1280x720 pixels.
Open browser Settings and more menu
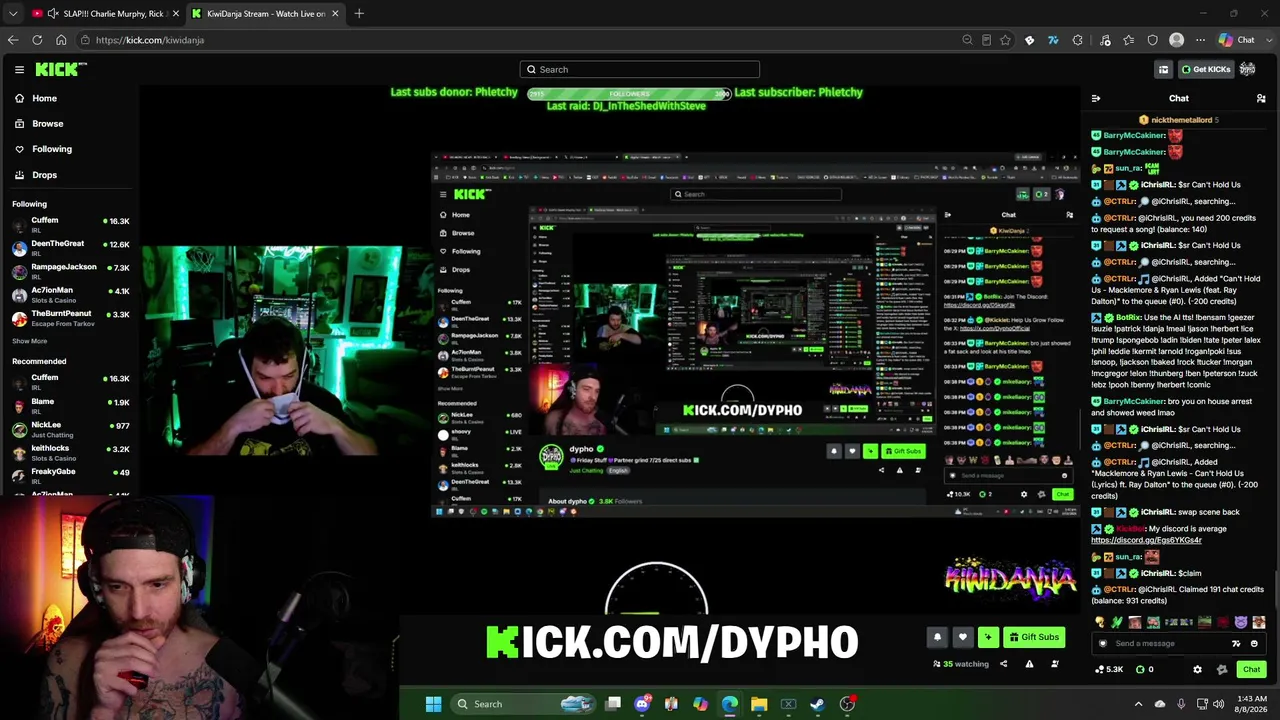1200,40
